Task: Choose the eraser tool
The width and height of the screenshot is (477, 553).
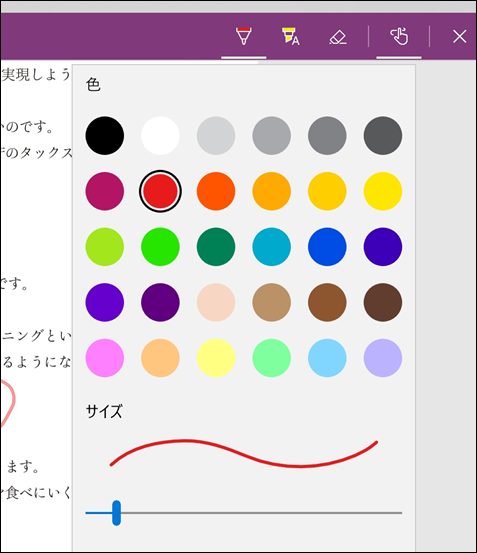Action: coord(338,37)
